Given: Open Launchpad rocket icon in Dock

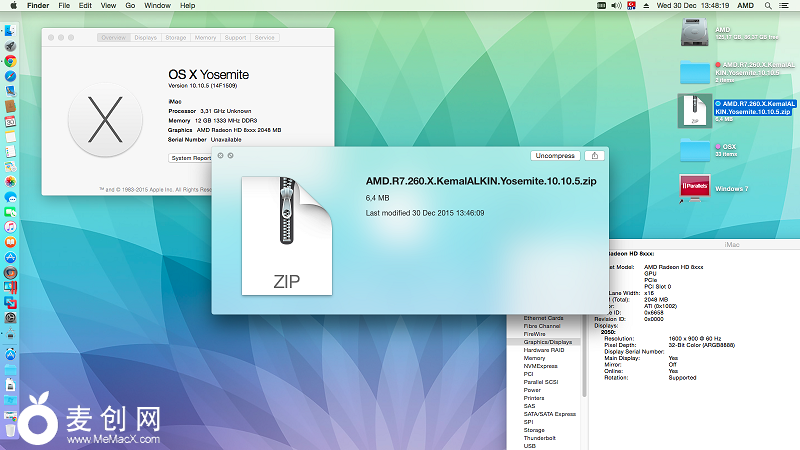Looking at the screenshot, I should [10, 46].
